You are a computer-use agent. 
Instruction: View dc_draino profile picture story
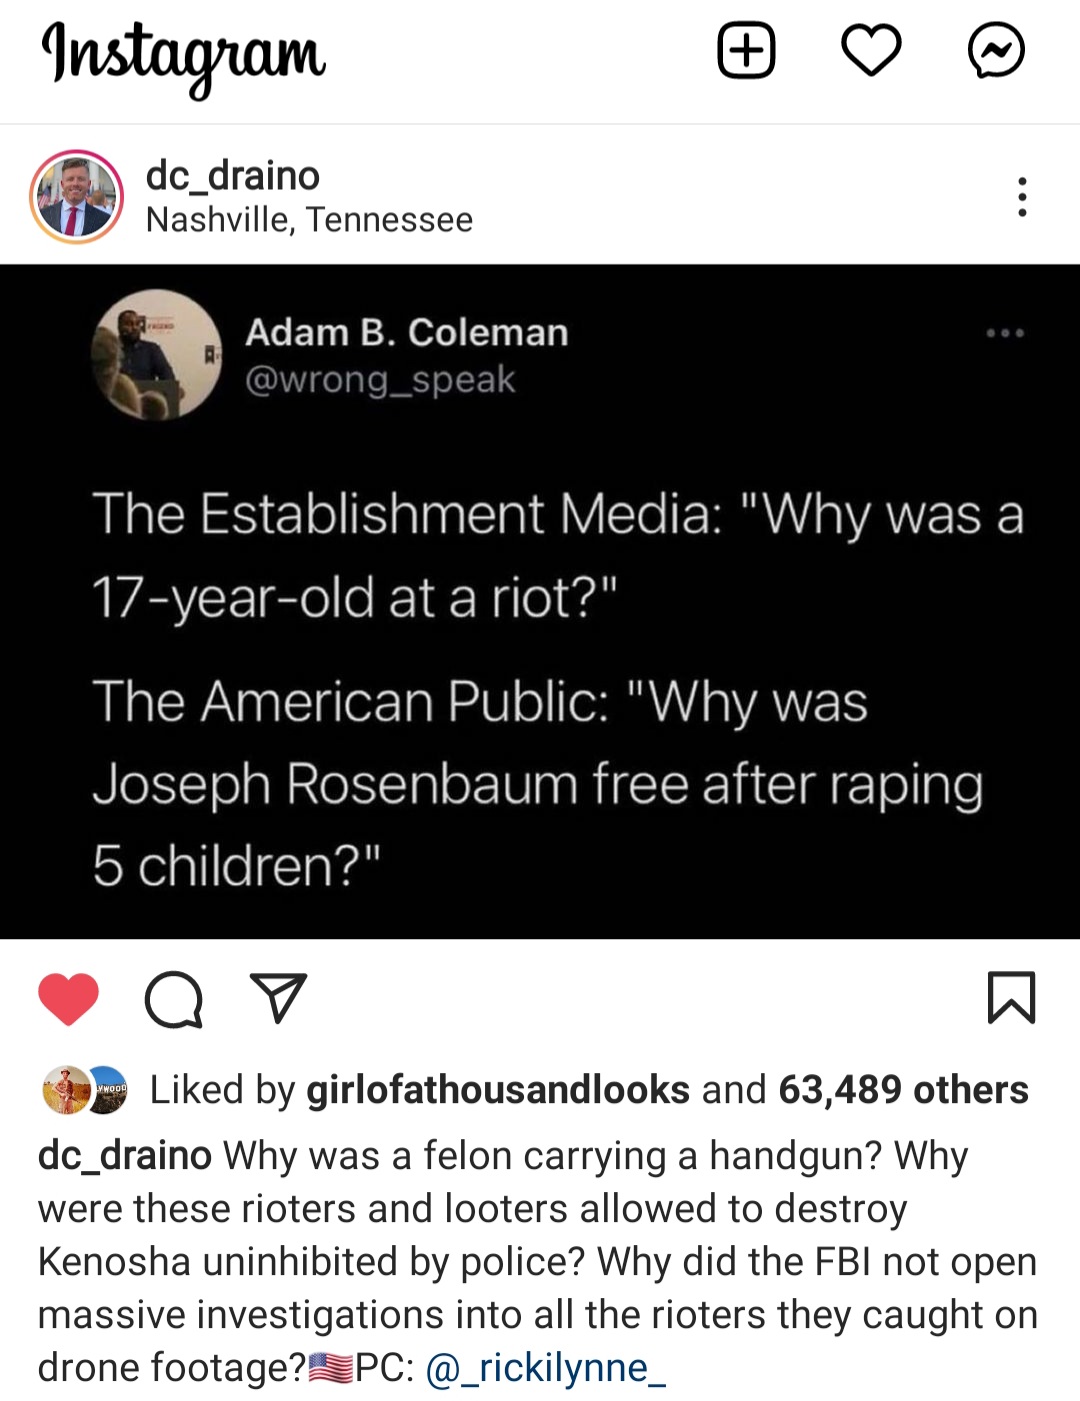pyautogui.click(x=77, y=197)
